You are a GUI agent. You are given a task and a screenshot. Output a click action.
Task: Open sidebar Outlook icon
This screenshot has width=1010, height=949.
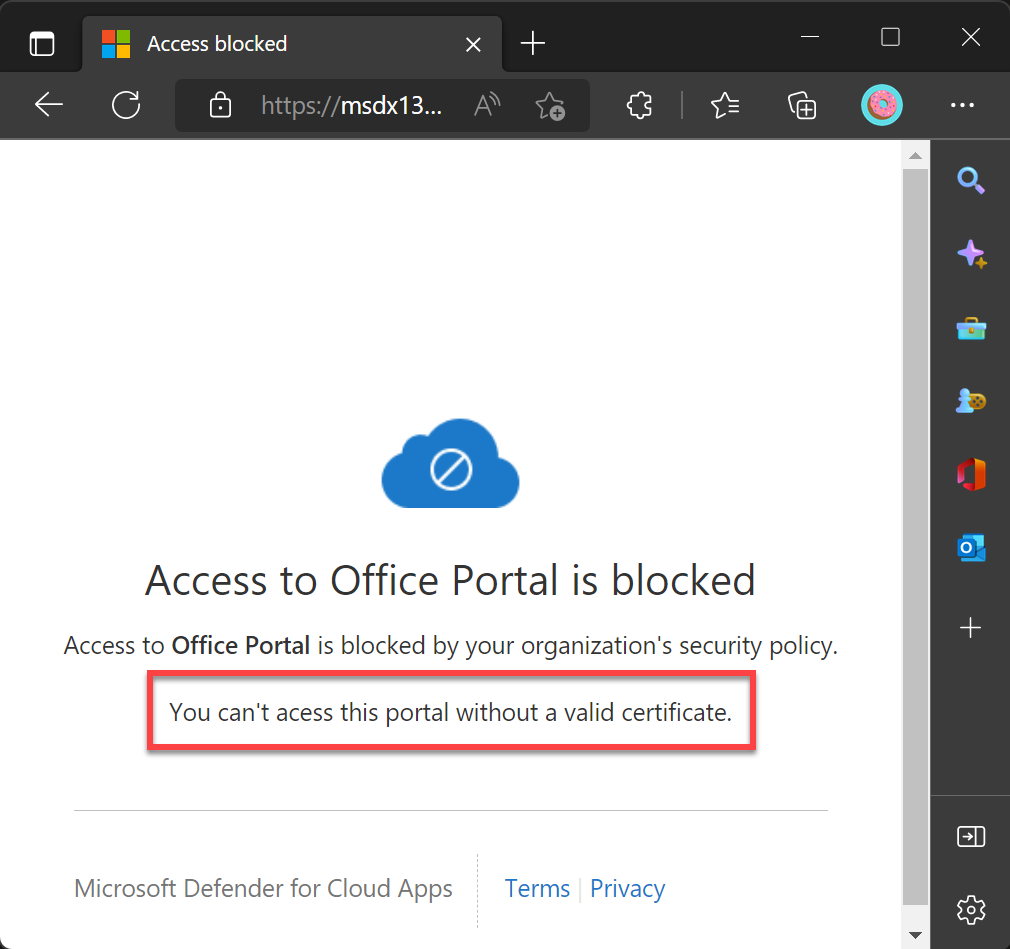point(971,548)
